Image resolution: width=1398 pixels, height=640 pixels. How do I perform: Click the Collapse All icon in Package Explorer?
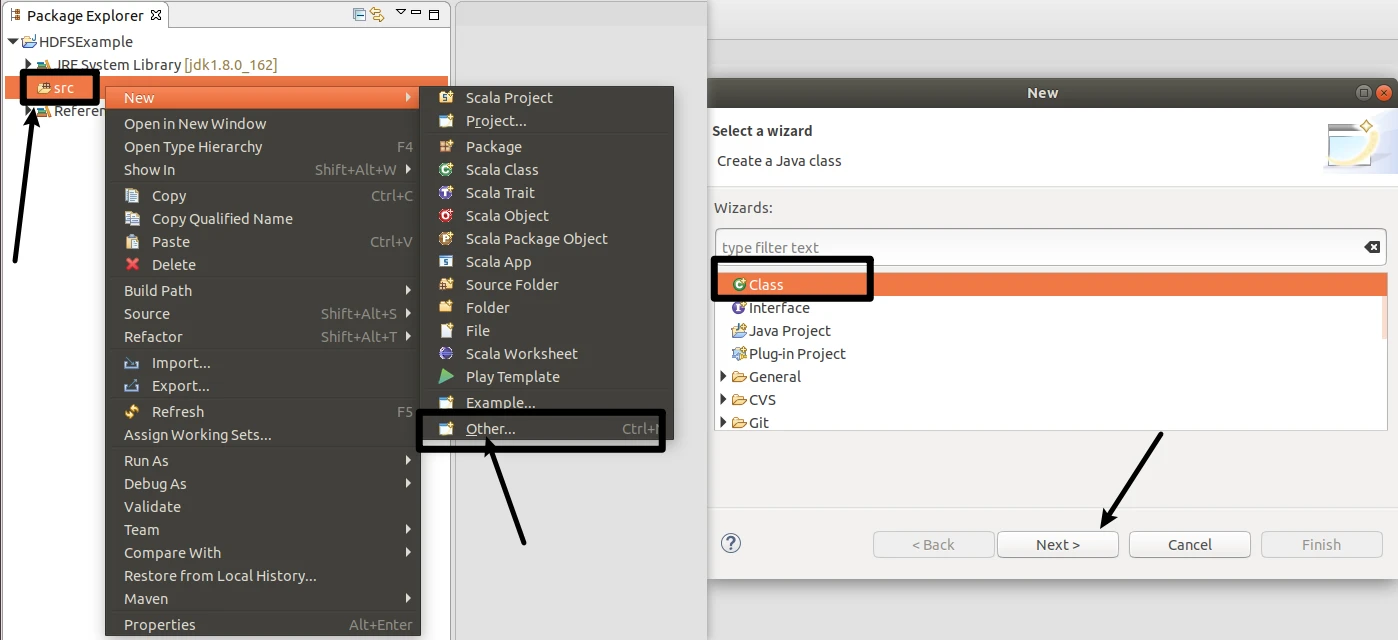360,14
